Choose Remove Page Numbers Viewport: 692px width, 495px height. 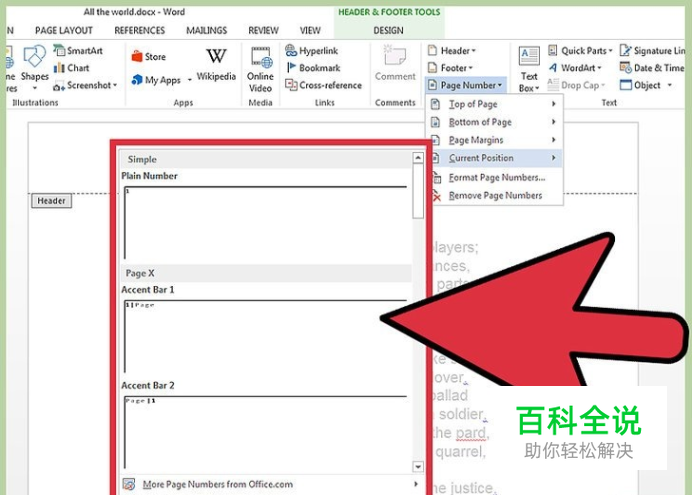point(494,195)
